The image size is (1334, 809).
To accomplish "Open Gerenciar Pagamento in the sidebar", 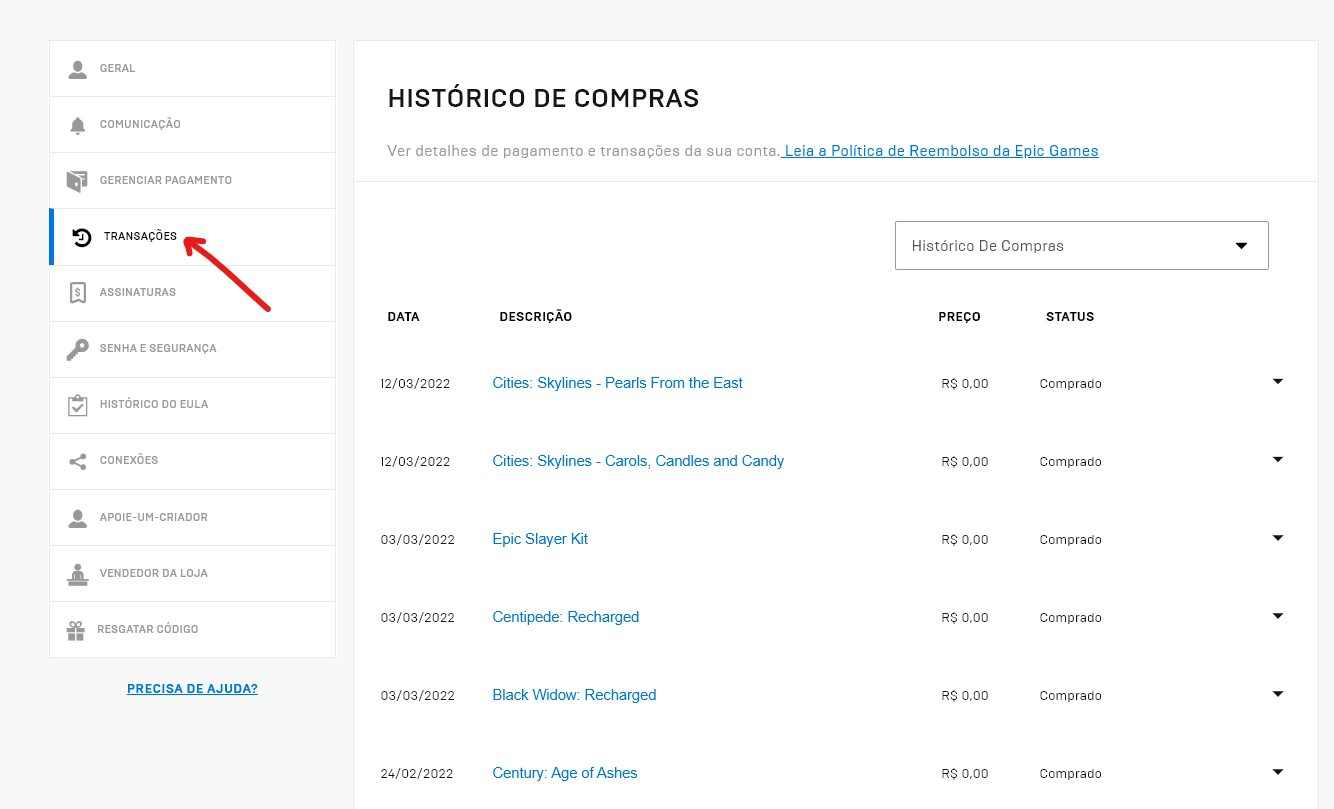I will 192,181.
